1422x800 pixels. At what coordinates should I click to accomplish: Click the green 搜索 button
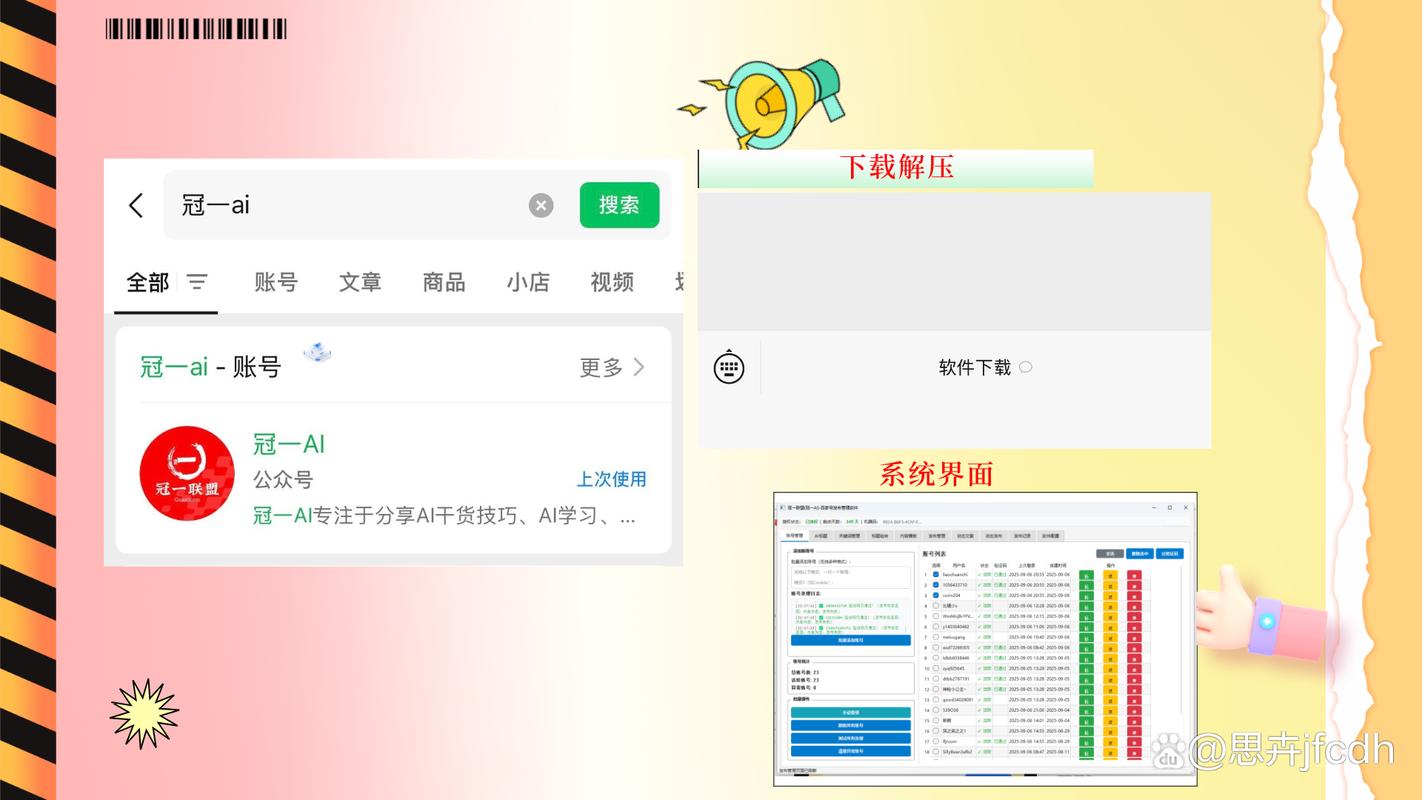pyautogui.click(x=619, y=205)
